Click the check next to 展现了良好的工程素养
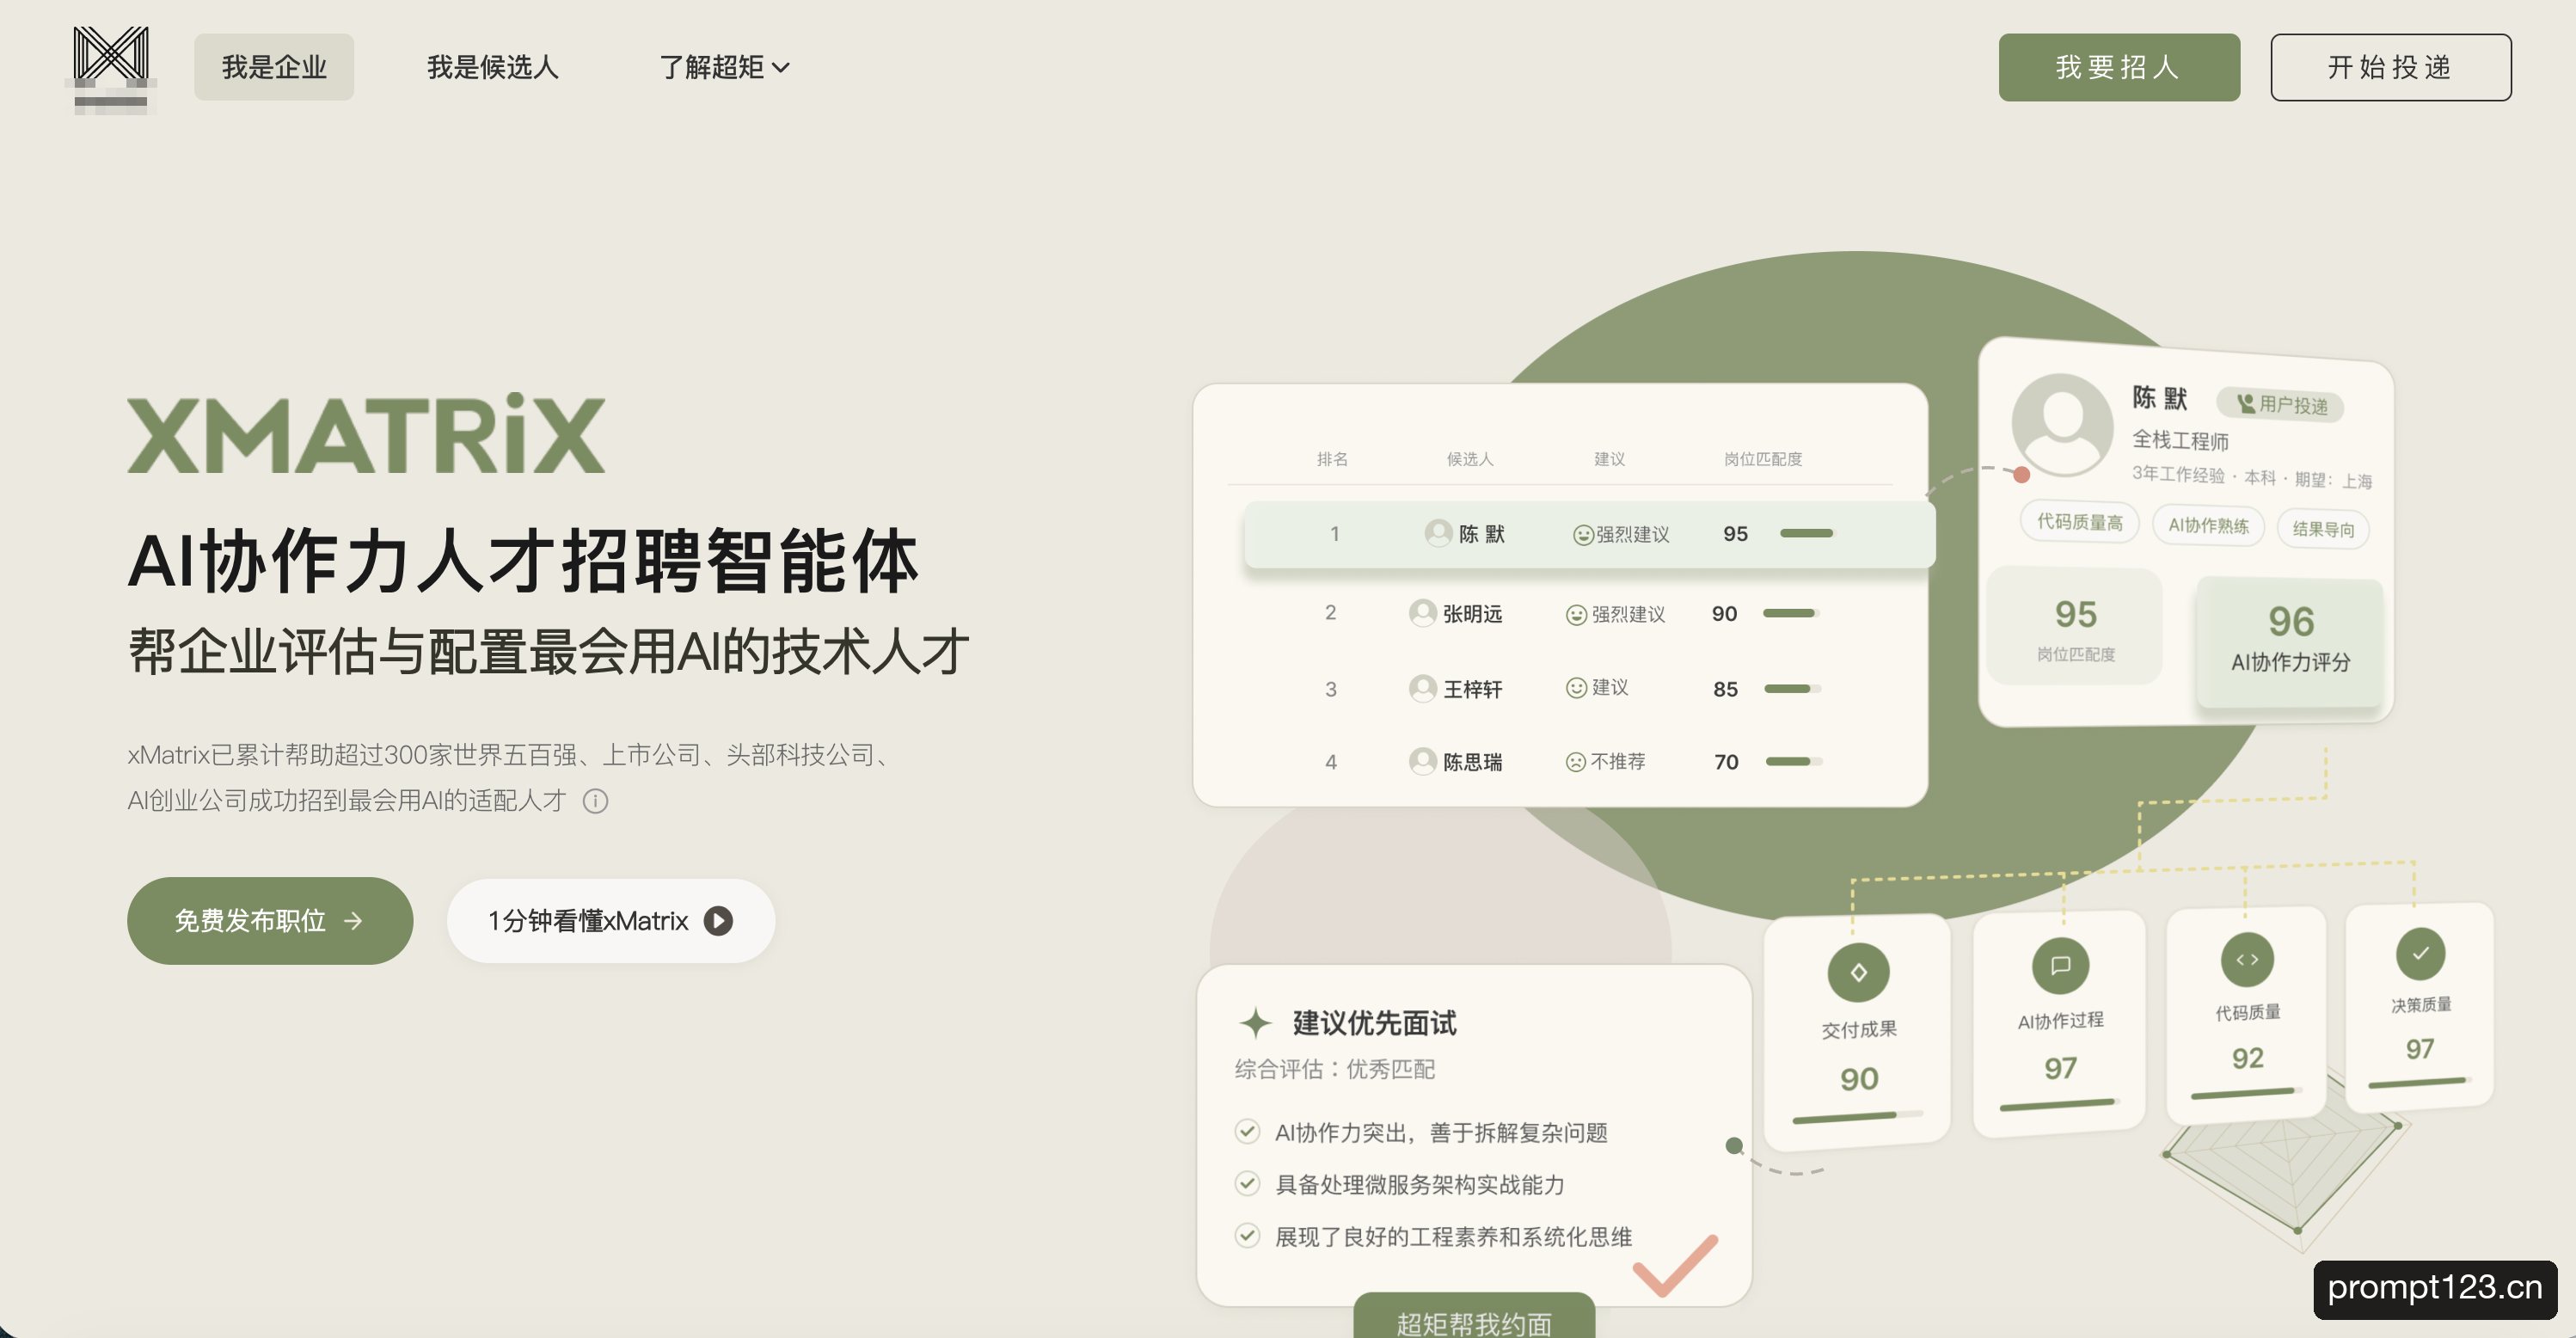 [x=1247, y=1235]
